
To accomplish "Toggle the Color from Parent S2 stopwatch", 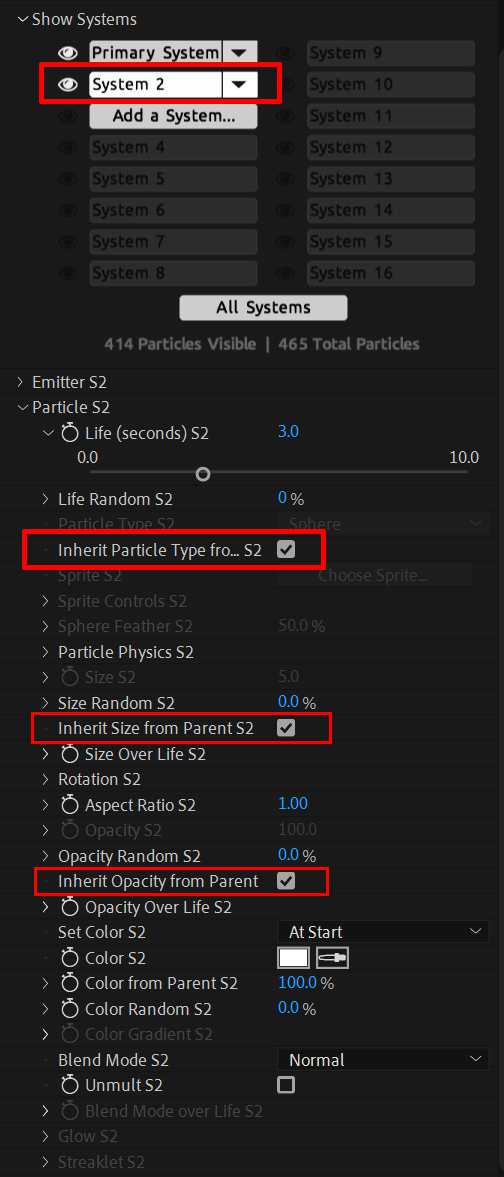I will click(x=70, y=983).
